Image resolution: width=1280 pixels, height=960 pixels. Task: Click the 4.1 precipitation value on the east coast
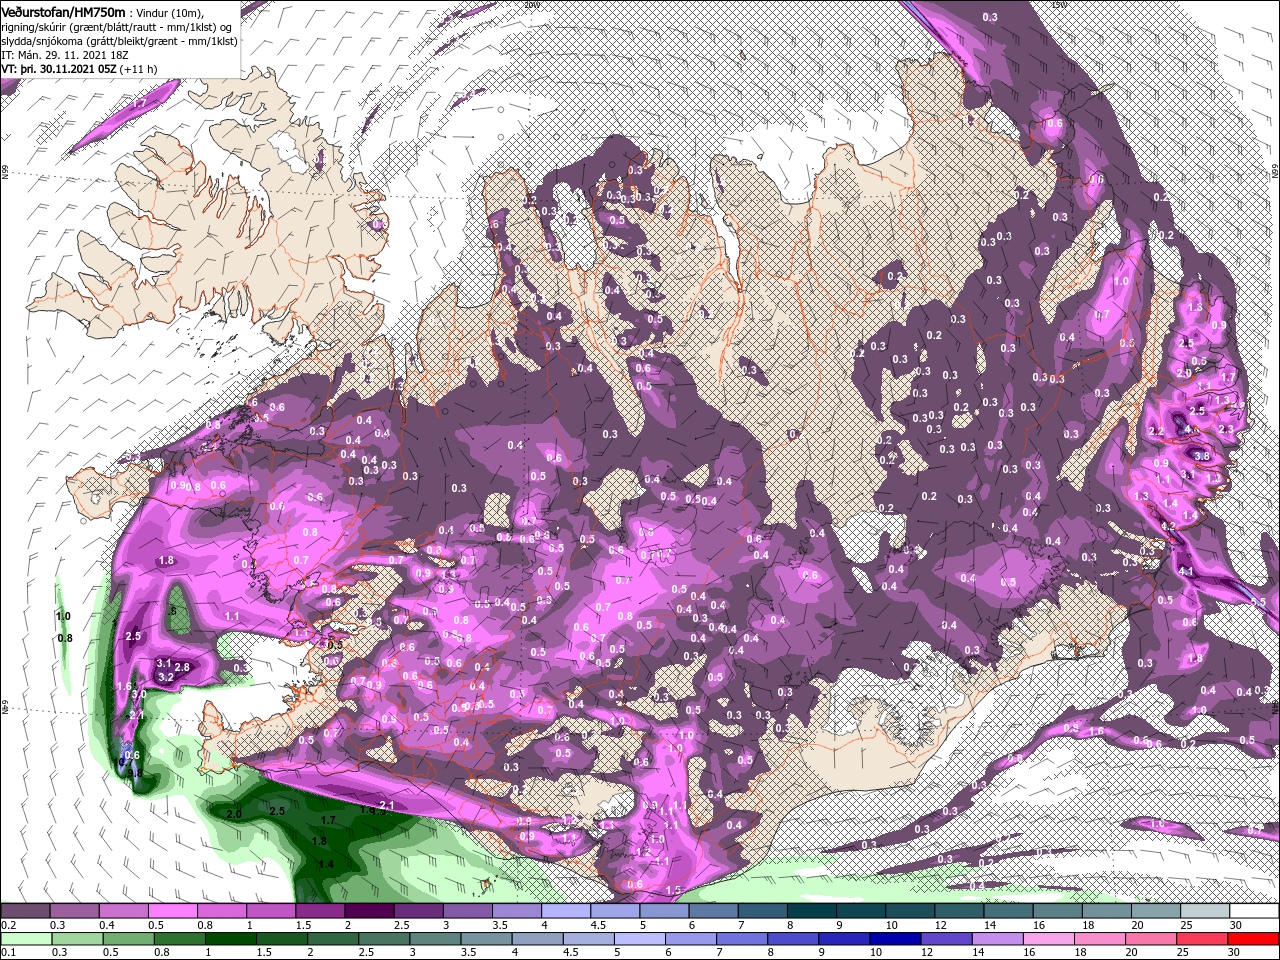tap(1186, 571)
